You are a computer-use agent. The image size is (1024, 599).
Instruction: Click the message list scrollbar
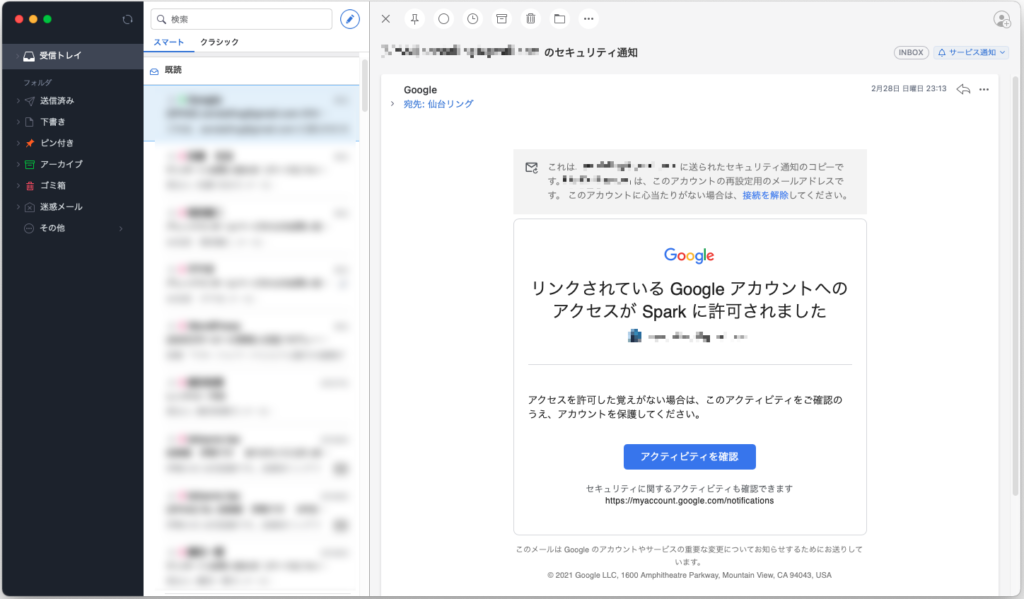coord(364,86)
